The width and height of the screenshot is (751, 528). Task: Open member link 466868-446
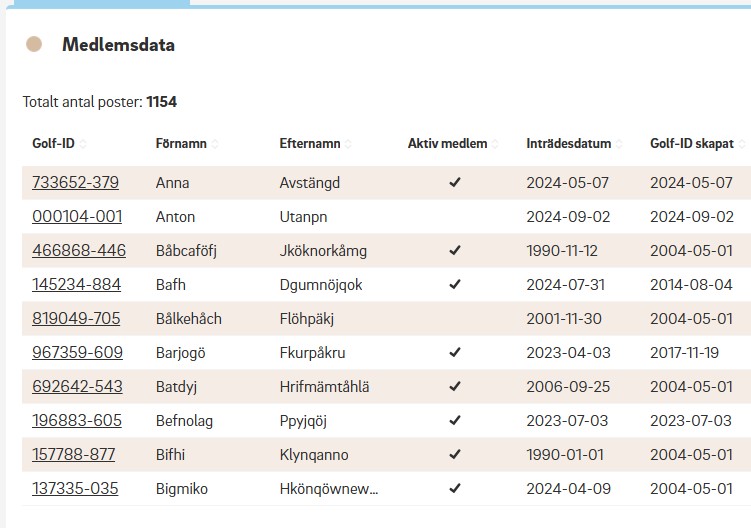click(x=79, y=251)
